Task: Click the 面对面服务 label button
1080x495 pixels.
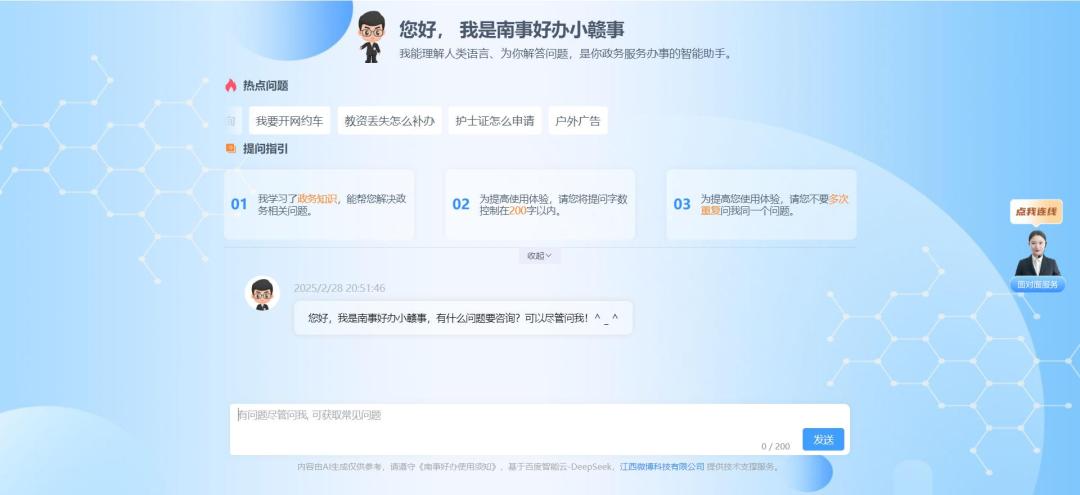Action: tap(1037, 284)
